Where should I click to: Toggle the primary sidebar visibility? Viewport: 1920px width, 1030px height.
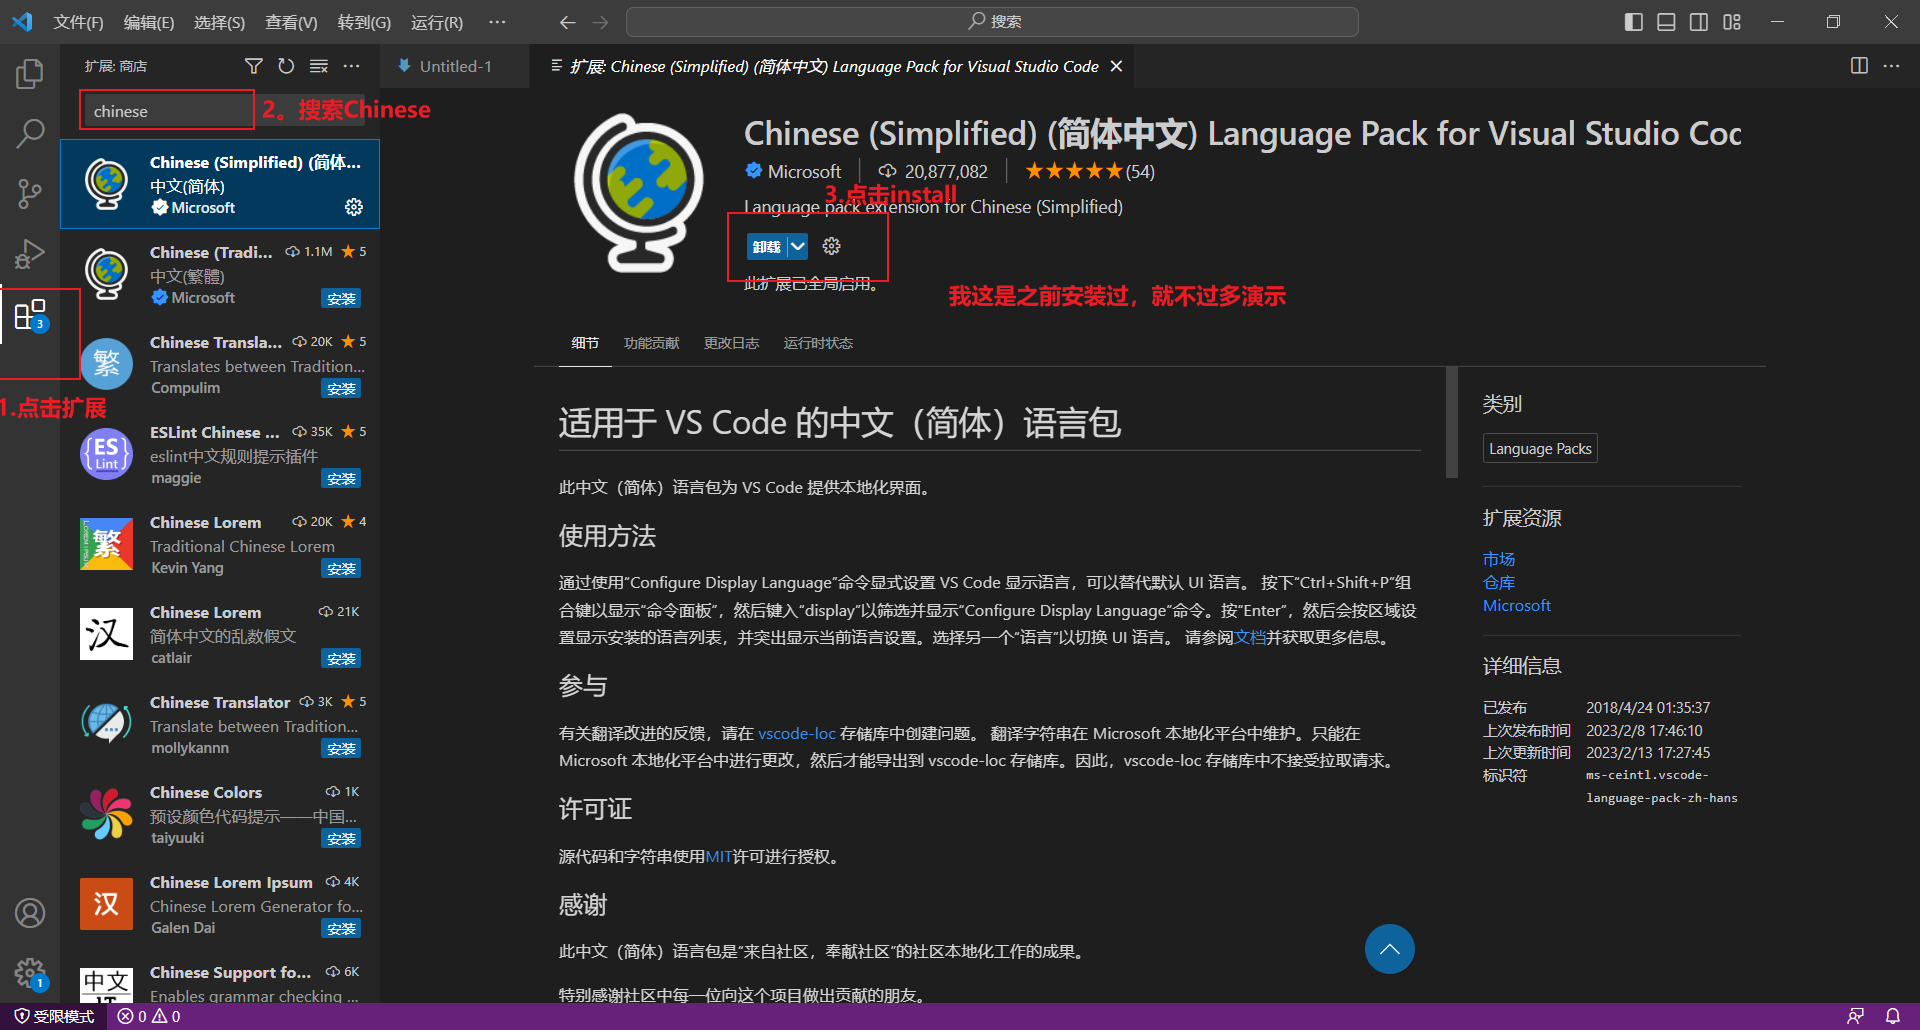[1633, 21]
